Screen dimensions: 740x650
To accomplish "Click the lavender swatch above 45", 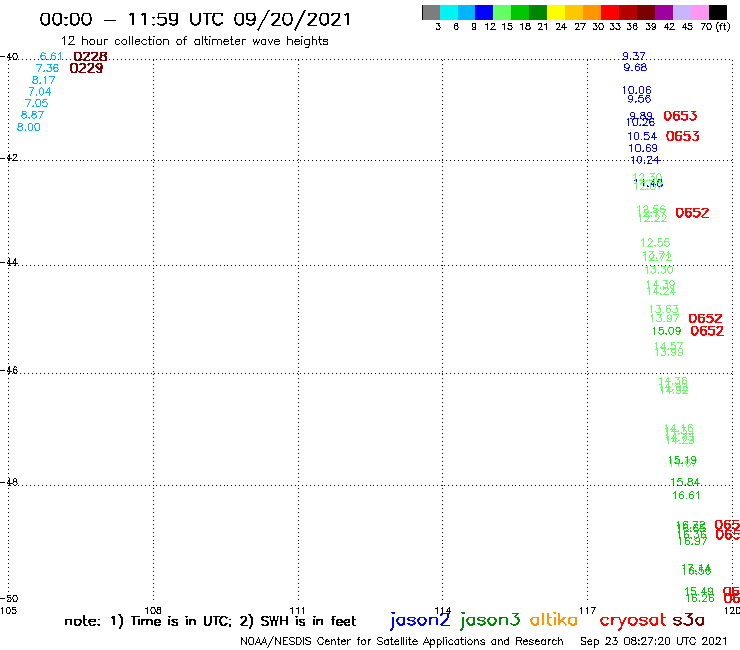I will click(681, 12).
